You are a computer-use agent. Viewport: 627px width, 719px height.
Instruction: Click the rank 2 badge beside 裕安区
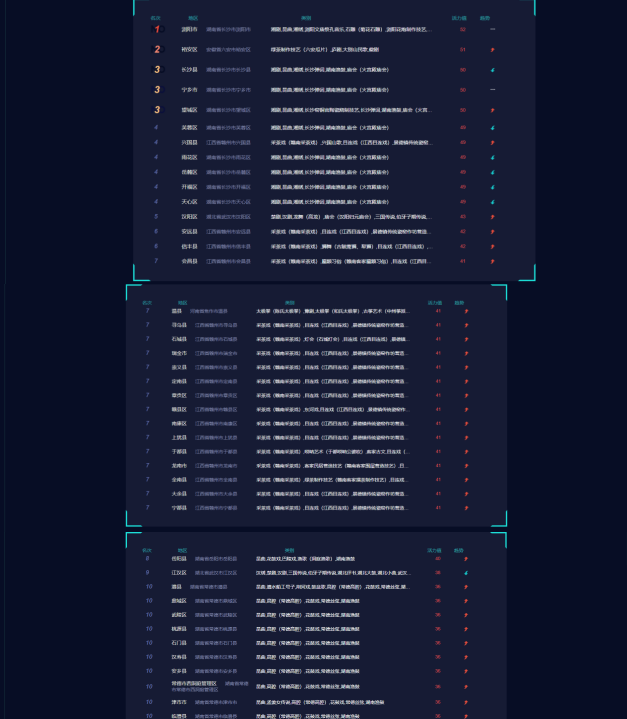[x=156, y=49]
